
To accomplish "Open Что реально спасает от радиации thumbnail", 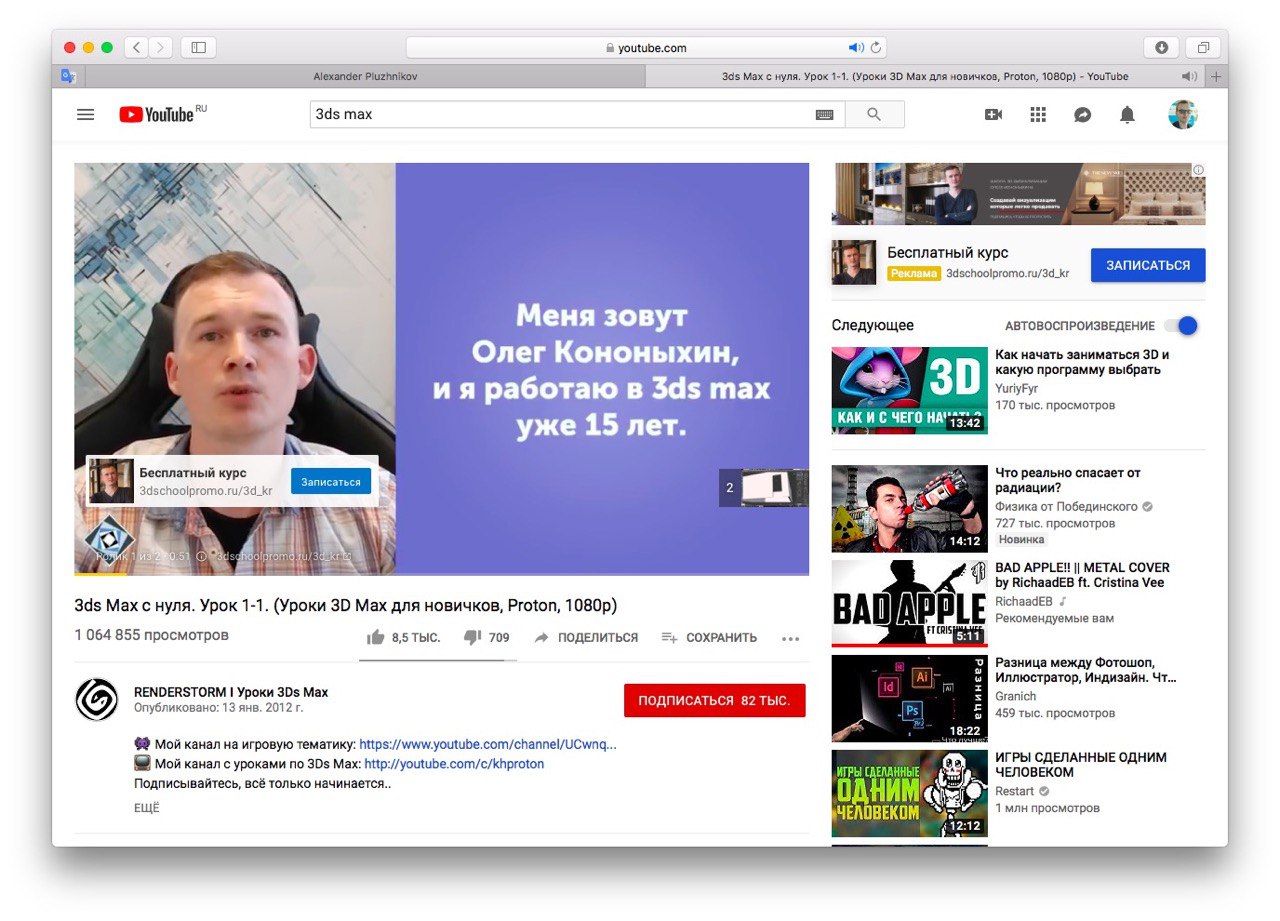I will click(x=909, y=508).
